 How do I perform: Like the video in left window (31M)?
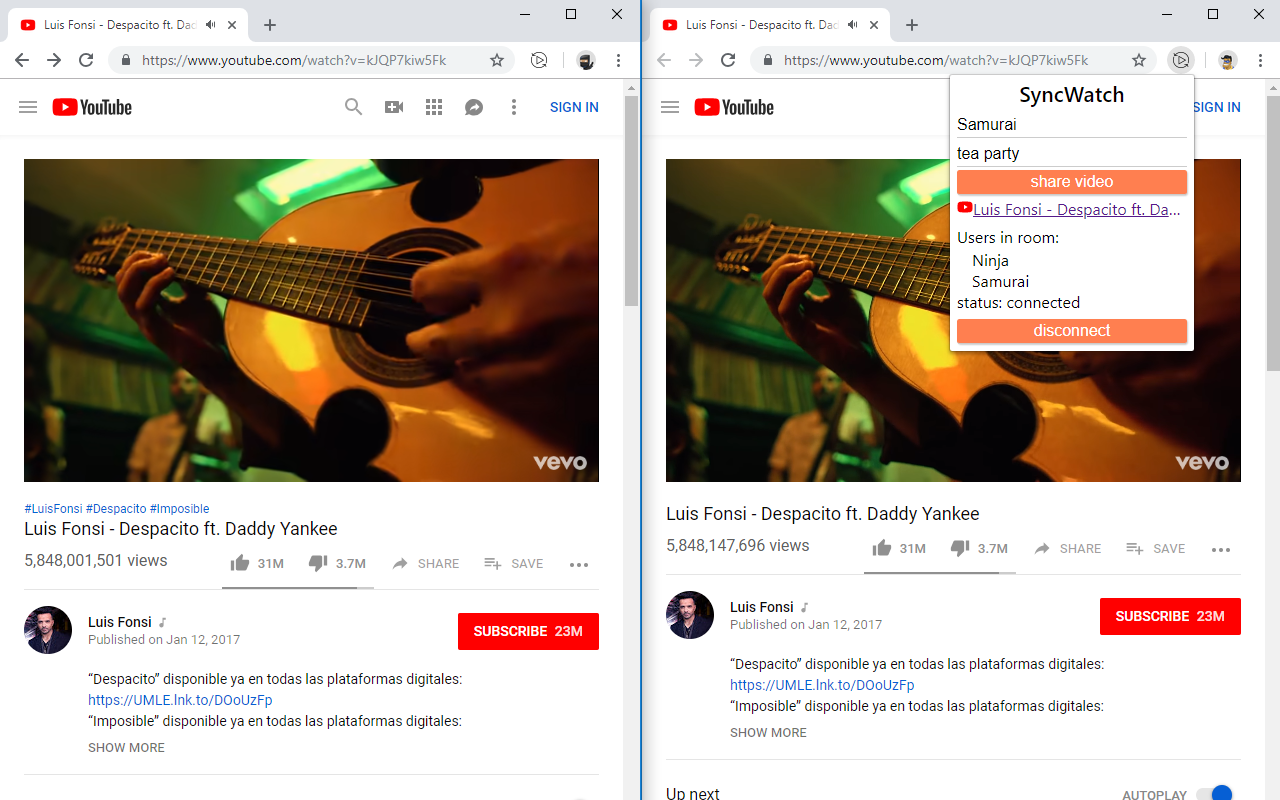tap(257, 563)
